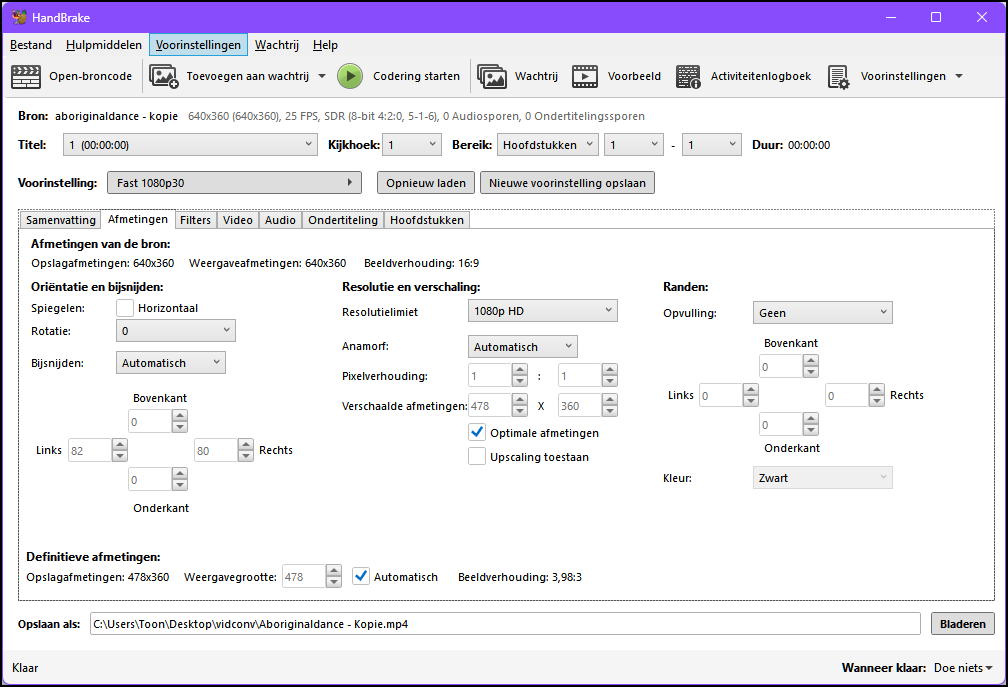Open het extra wachtrij-opties pijltje
The height and width of the screenshot is (687, 1008).
click(322, 75)
